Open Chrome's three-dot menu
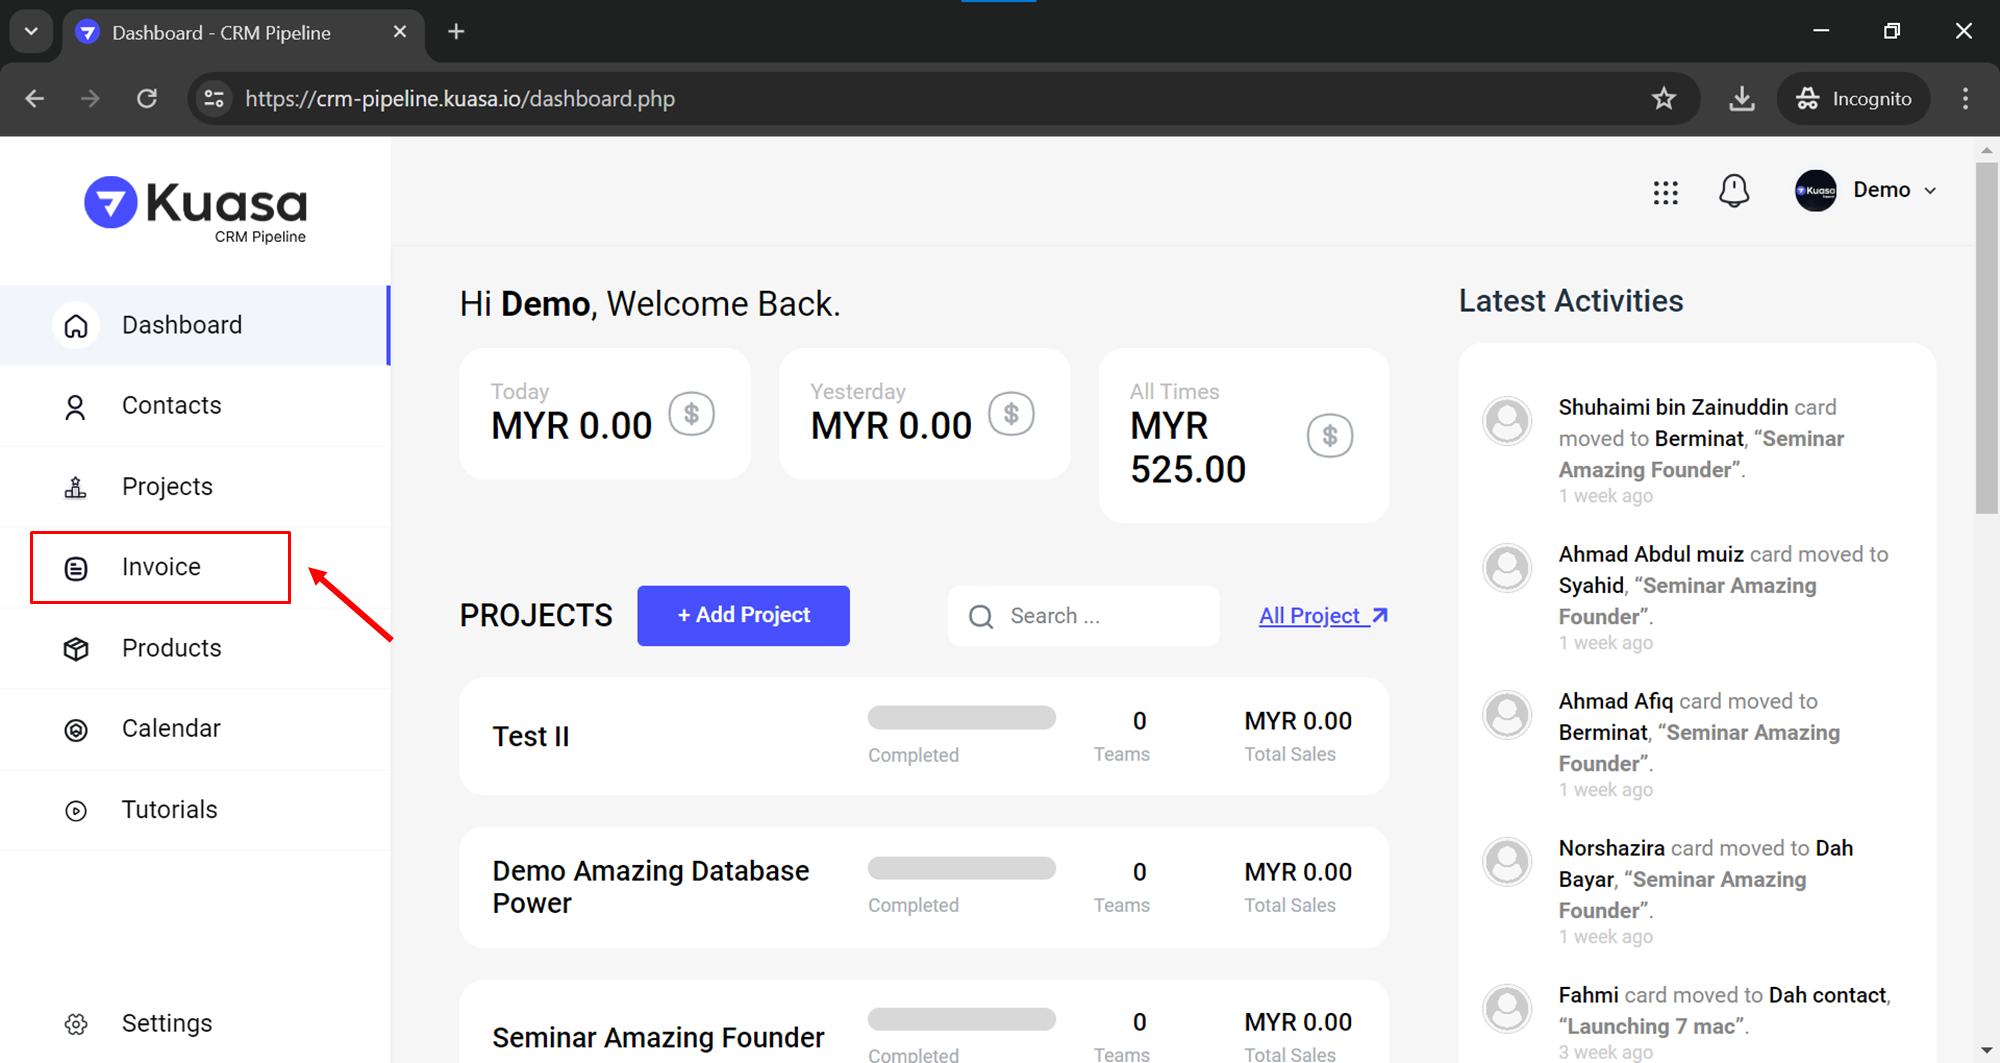This screenshot has height=1063, width=2000. [1965, 99]
